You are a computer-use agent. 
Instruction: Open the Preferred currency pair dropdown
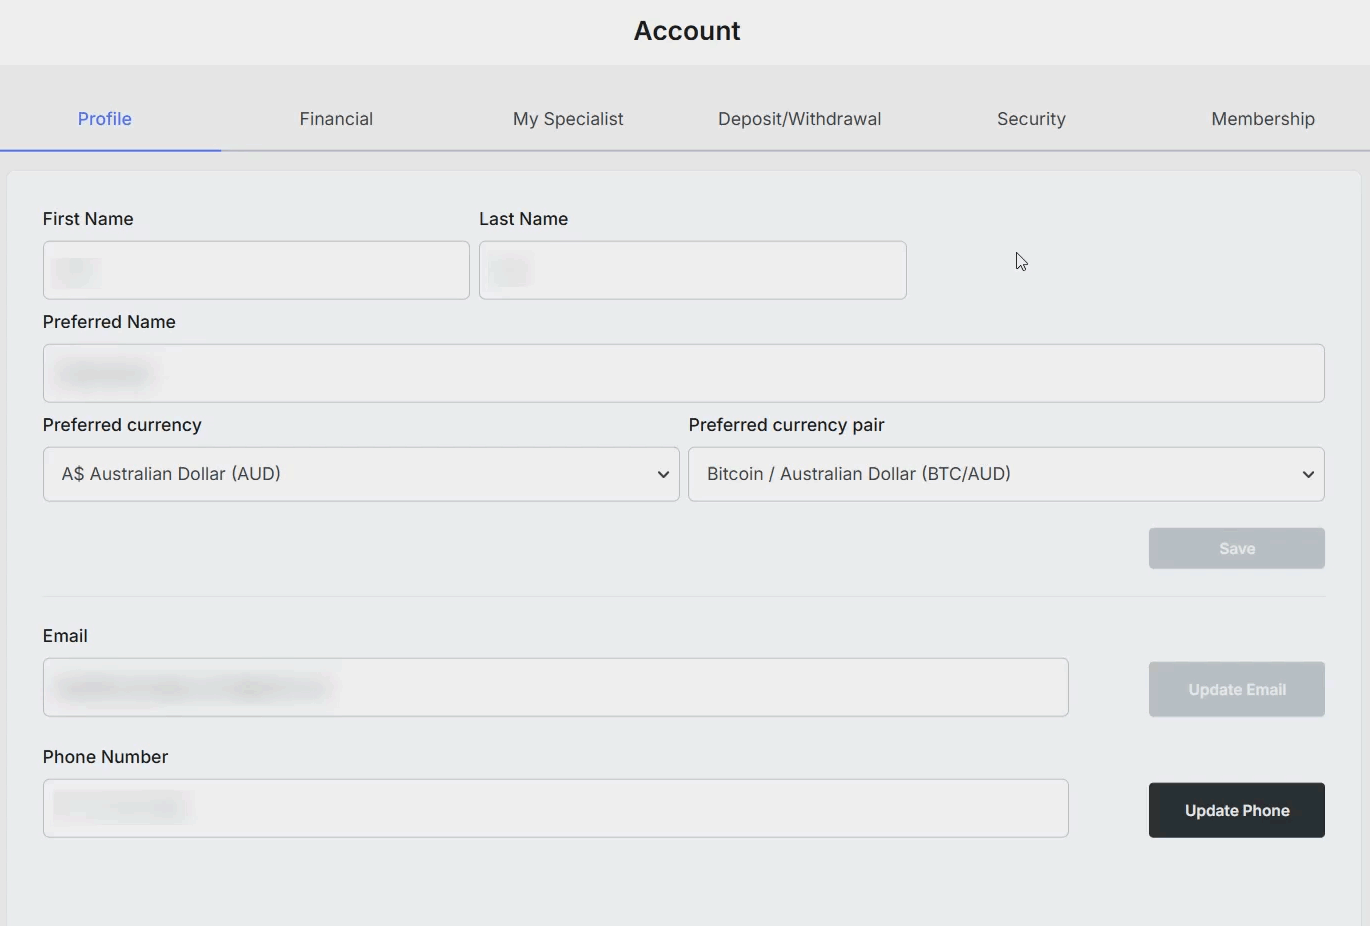(x=1006, y=474)
